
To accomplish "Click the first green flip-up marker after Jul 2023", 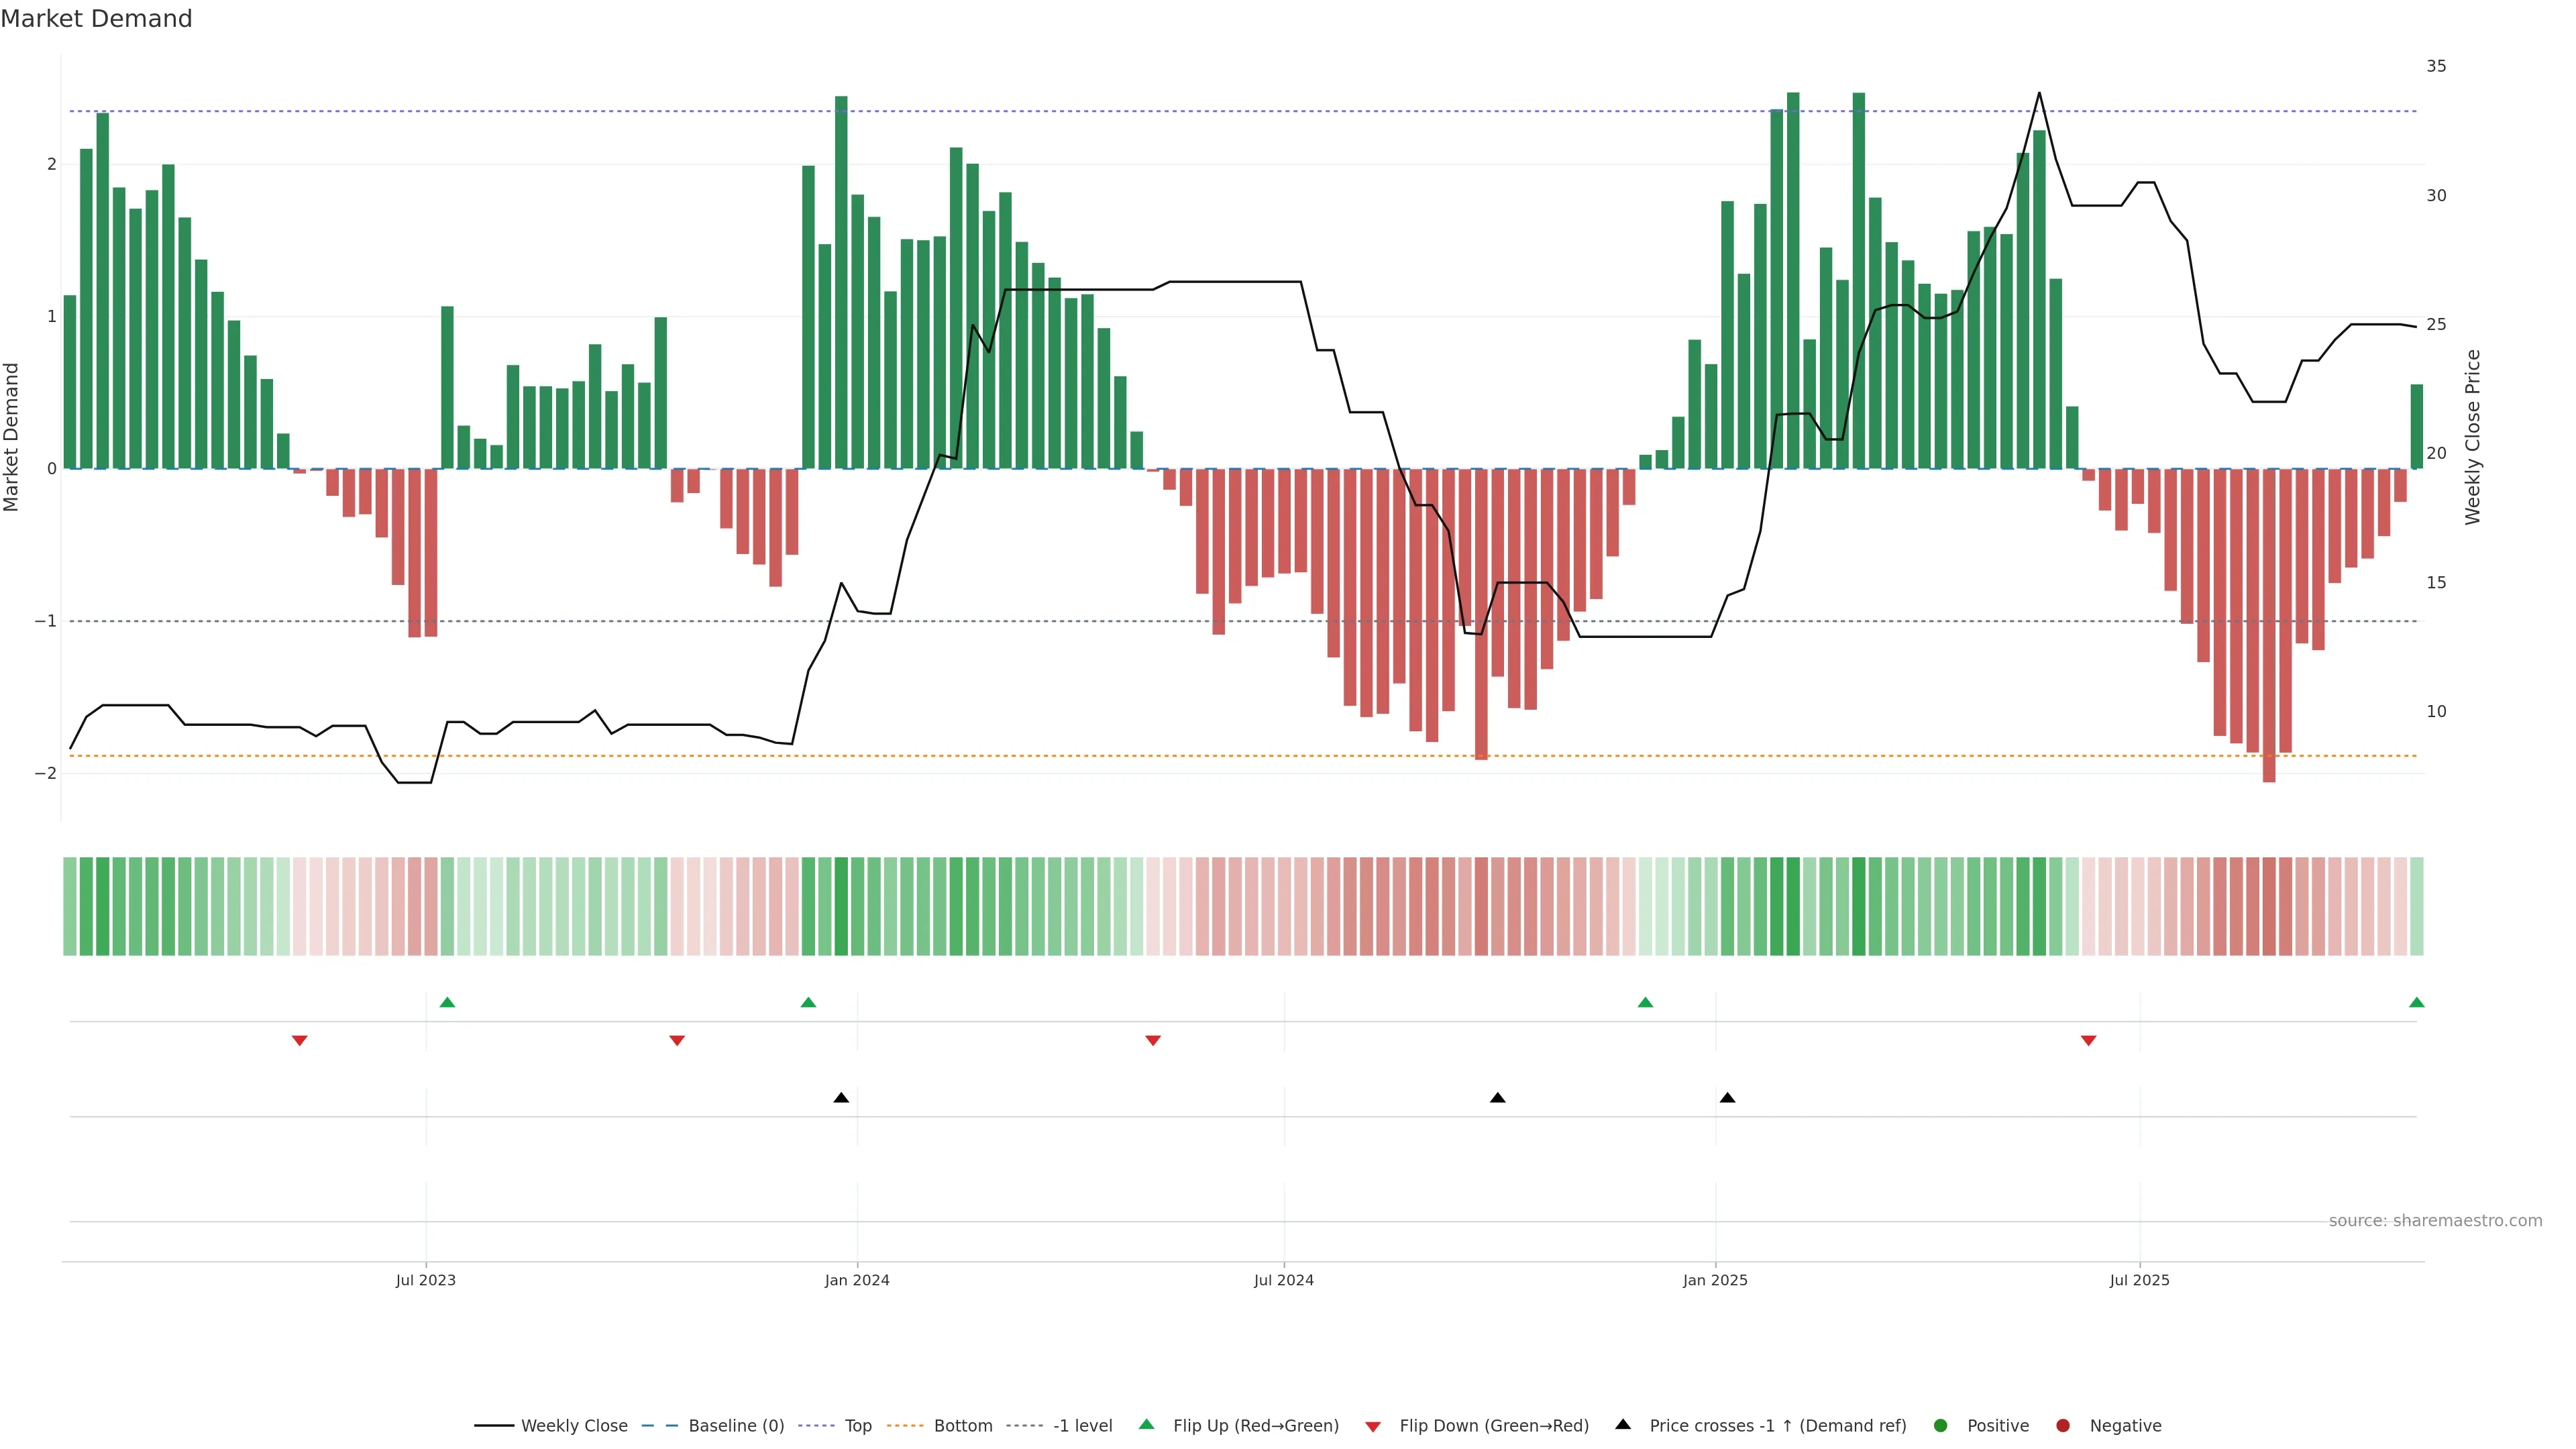I will tap(447, 1002).
